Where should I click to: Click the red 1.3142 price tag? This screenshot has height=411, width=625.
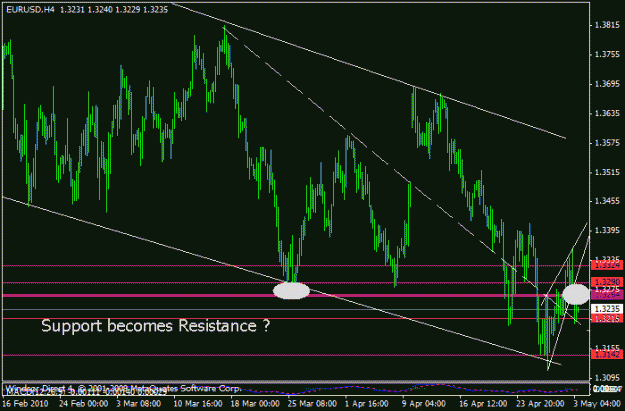click(x=607, y=354)
